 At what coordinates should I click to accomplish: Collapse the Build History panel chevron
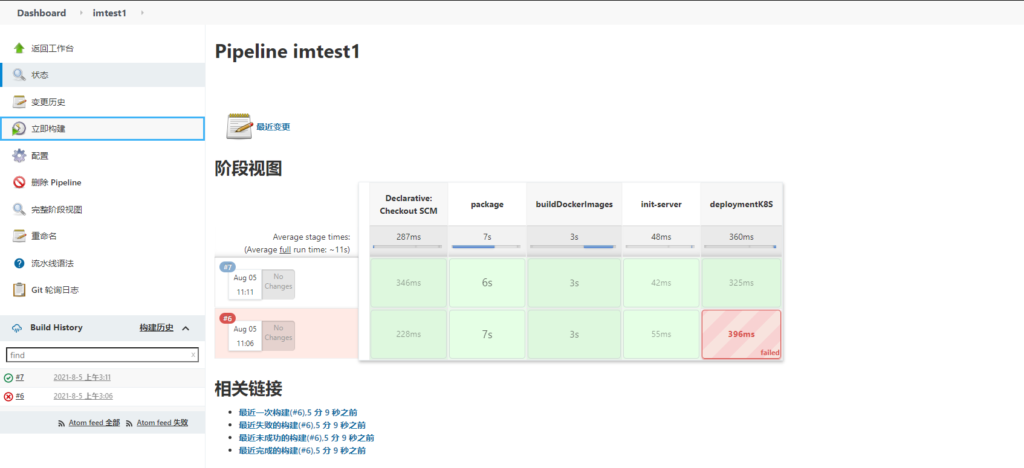(186, 328)
